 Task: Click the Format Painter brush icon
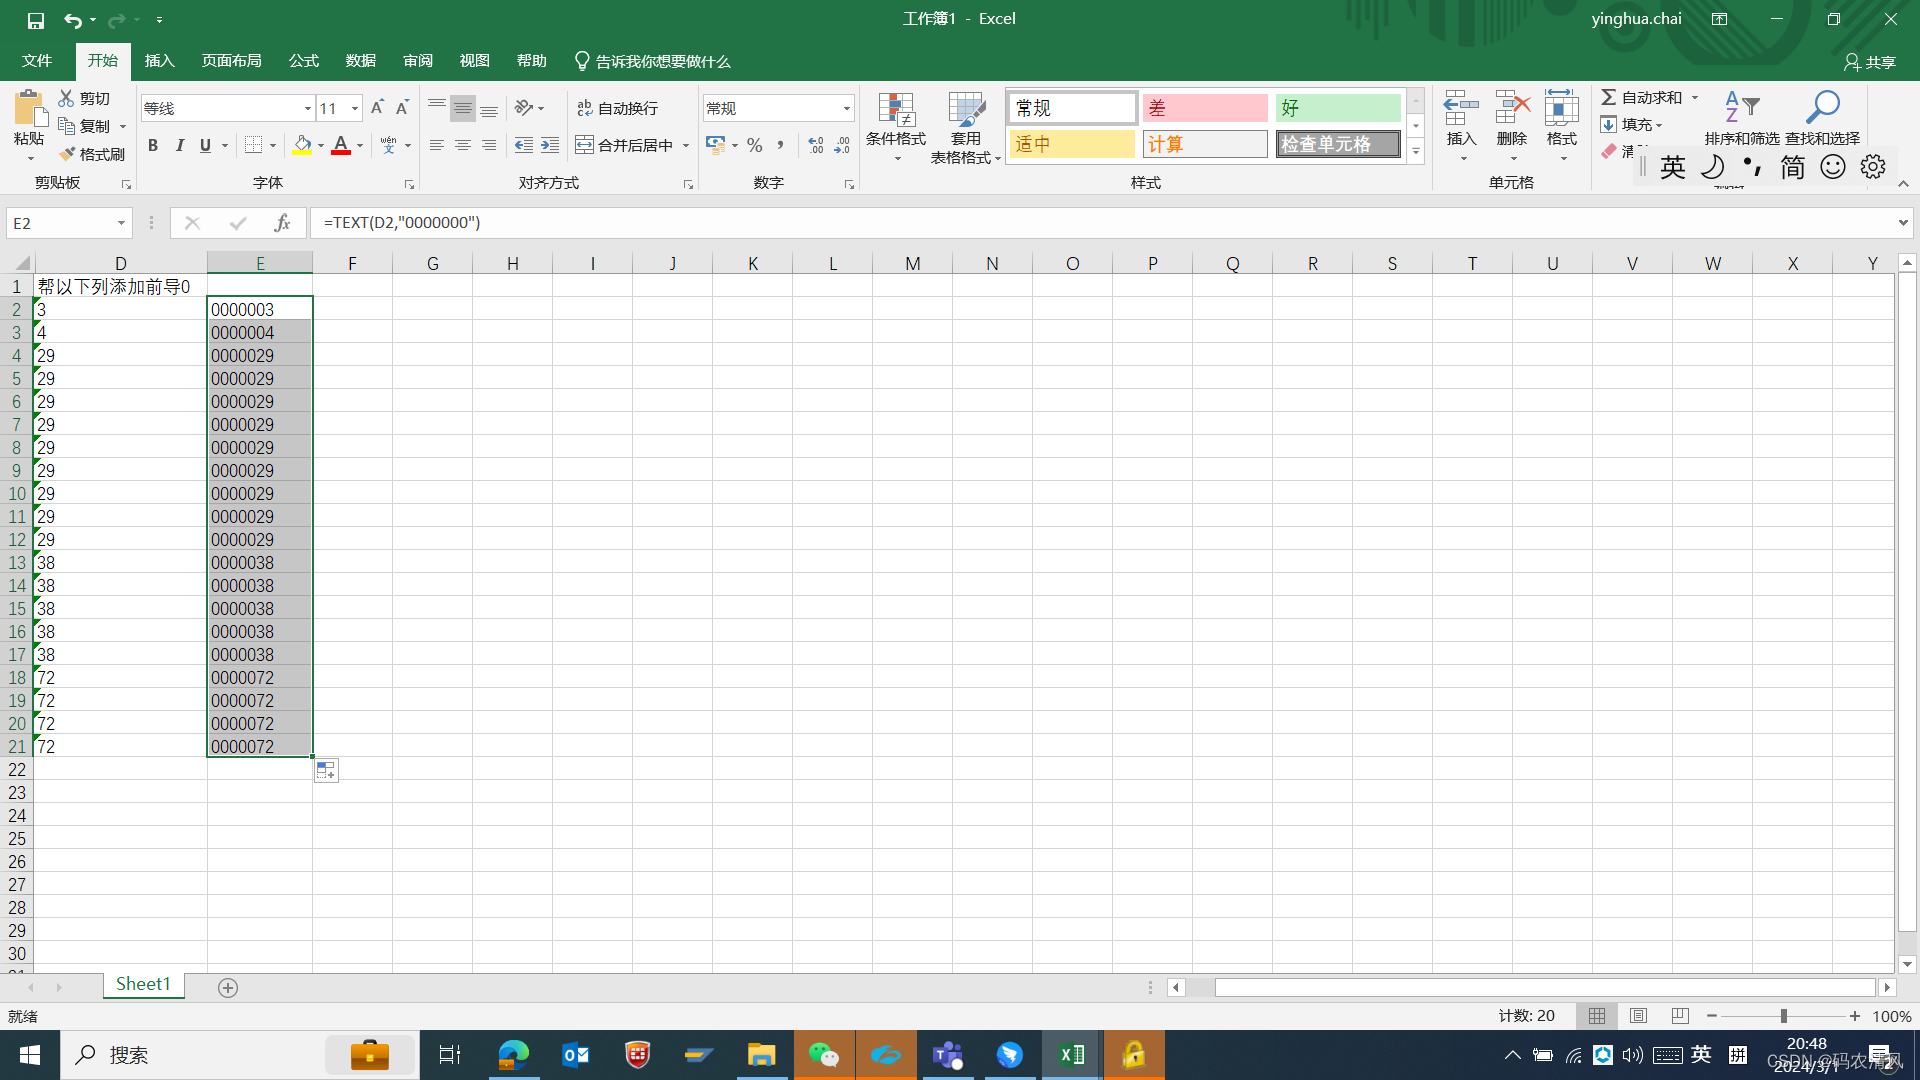pos(68,154)
